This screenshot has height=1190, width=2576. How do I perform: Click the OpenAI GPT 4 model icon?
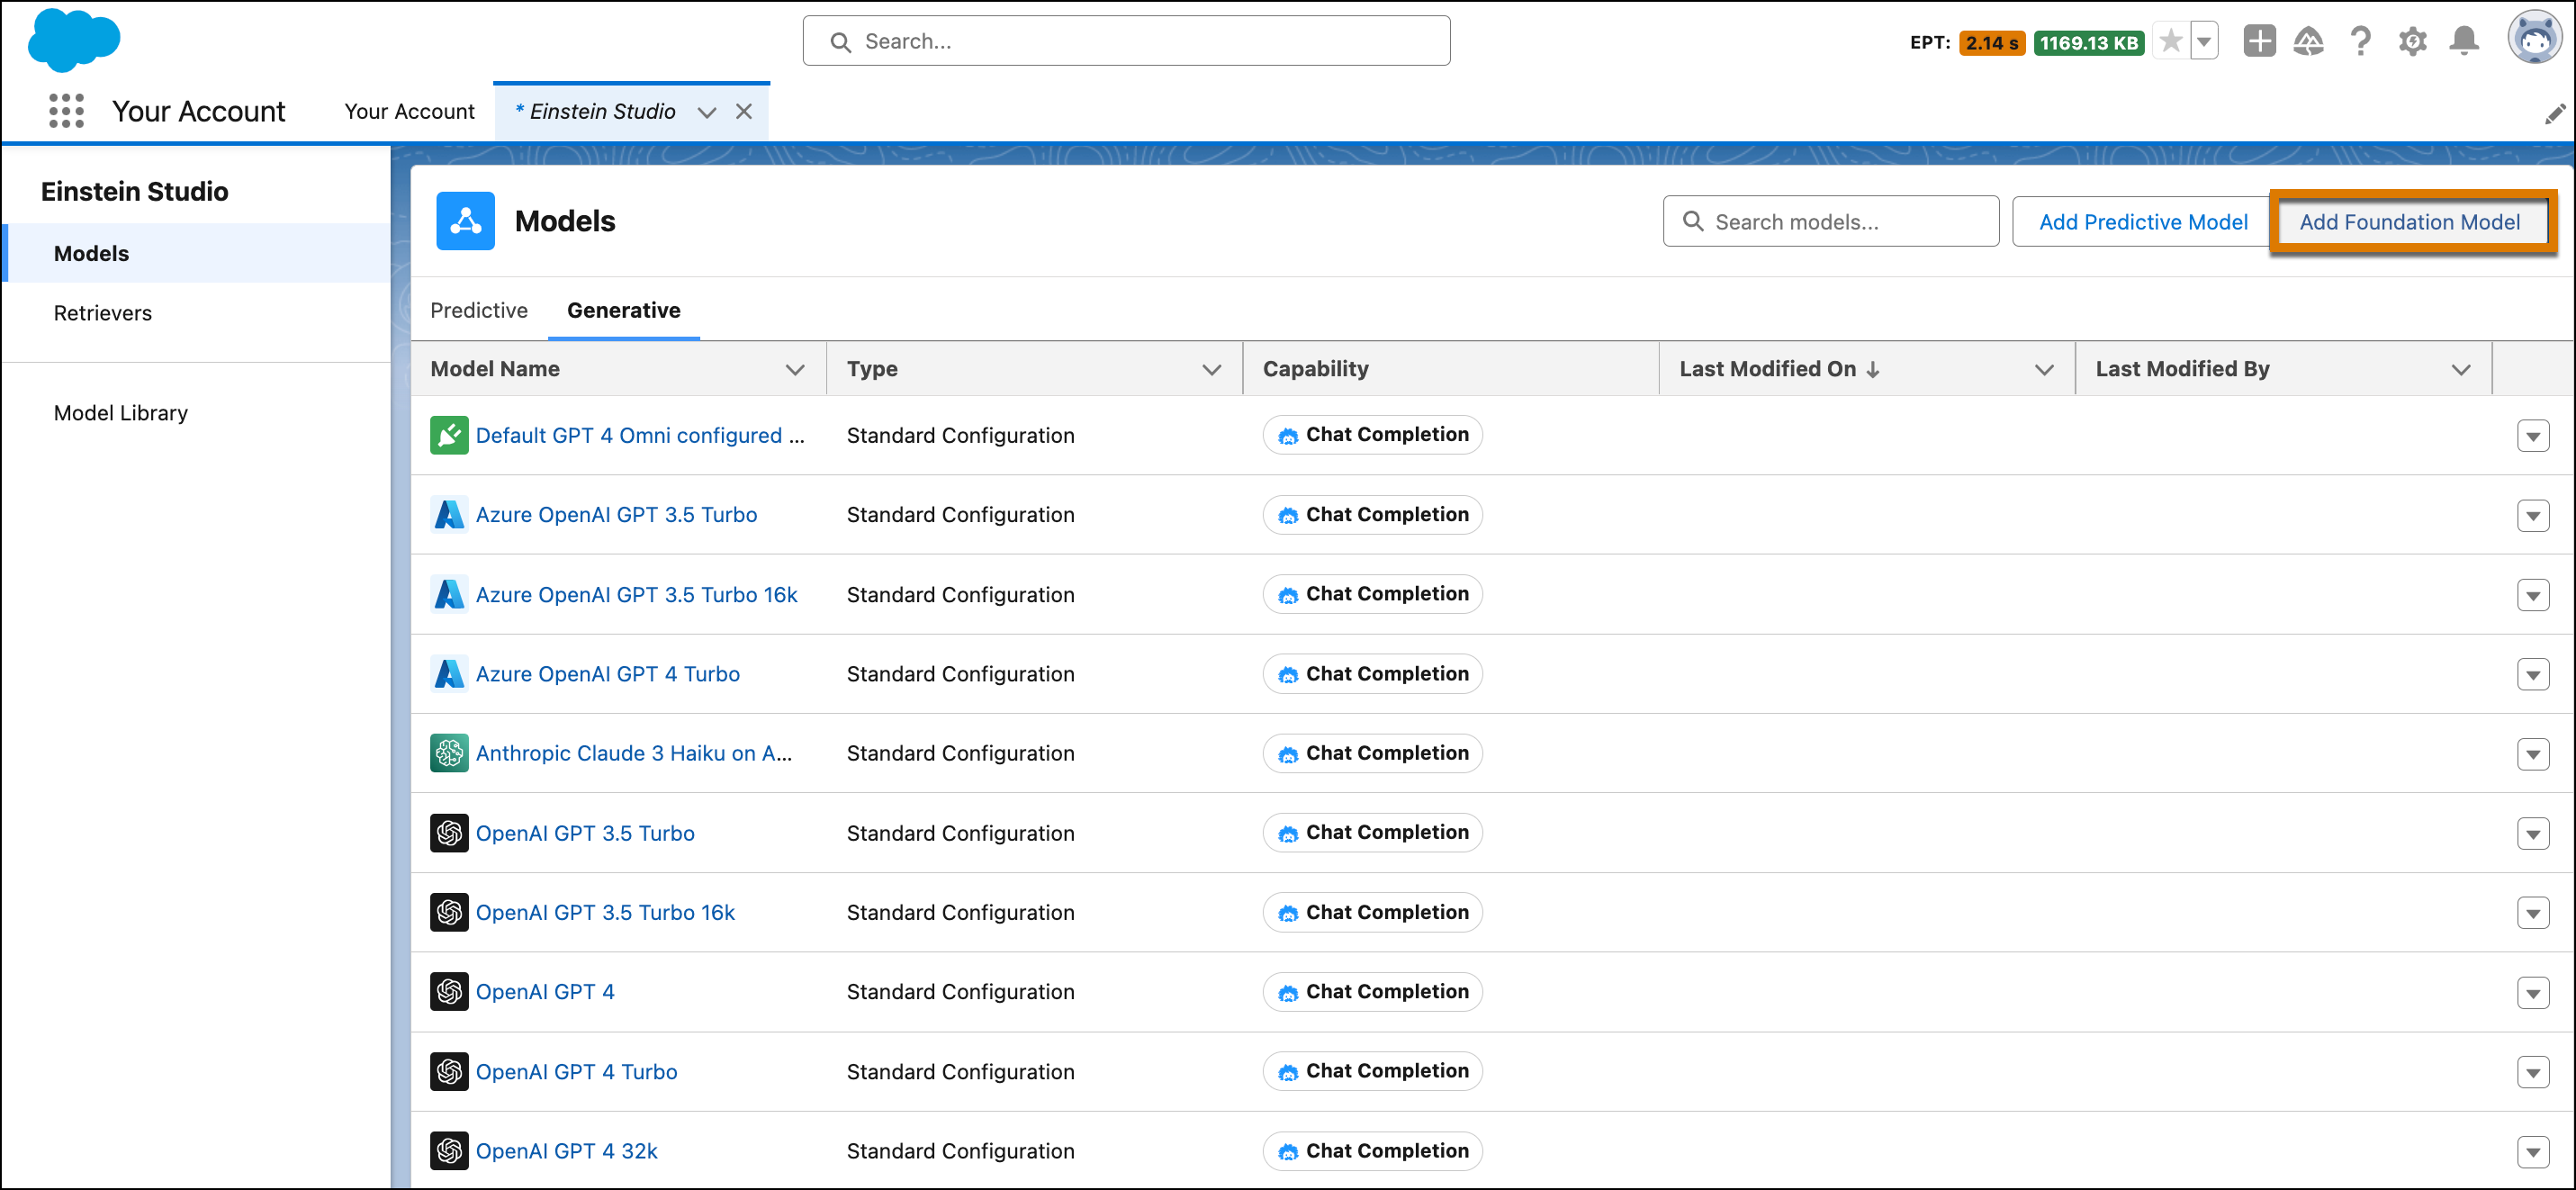(449, 991)
